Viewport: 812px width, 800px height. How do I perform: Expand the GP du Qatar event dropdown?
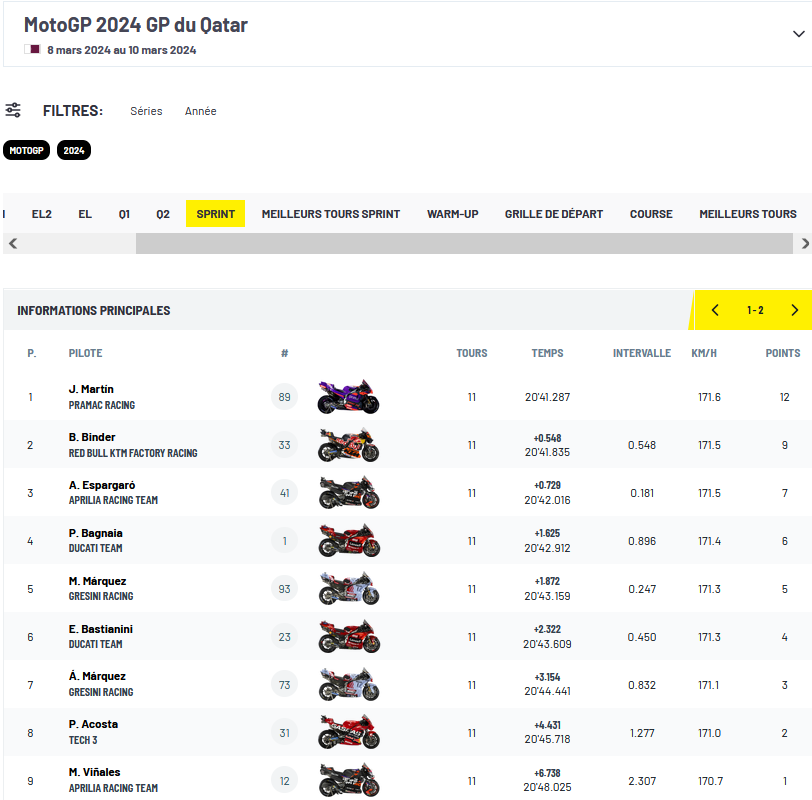pyautogui.click(x=797, y=34)
